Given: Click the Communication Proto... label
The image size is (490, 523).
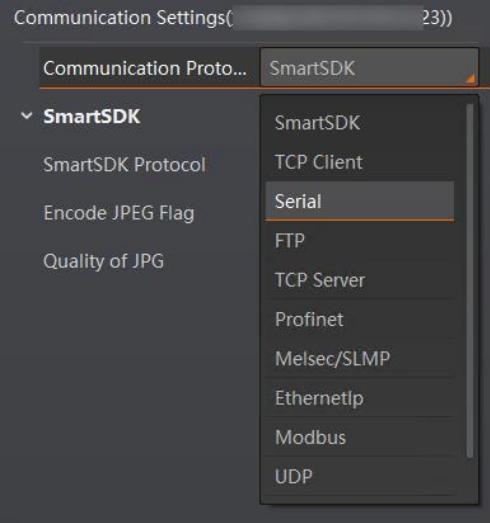Looking at the screenshot, I should [x=145, y=68].
